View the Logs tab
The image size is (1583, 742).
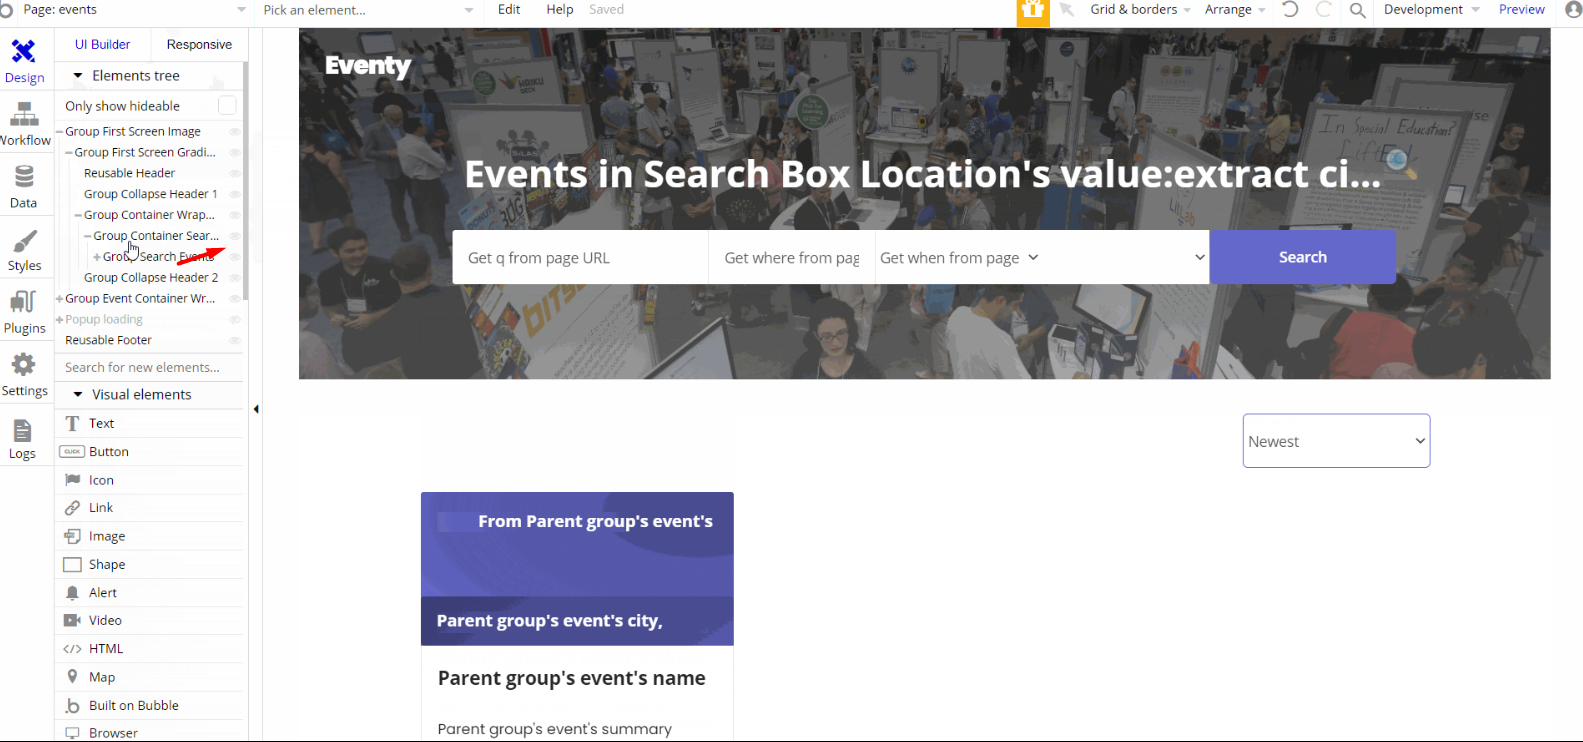(x=24, y=439)
